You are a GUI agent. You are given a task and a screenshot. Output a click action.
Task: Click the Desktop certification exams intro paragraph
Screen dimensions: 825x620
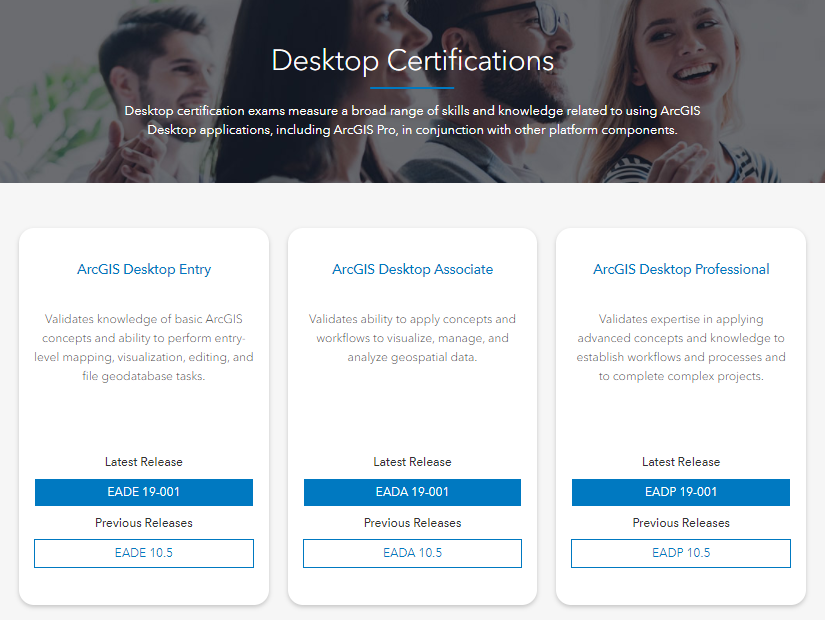(412, 121)
